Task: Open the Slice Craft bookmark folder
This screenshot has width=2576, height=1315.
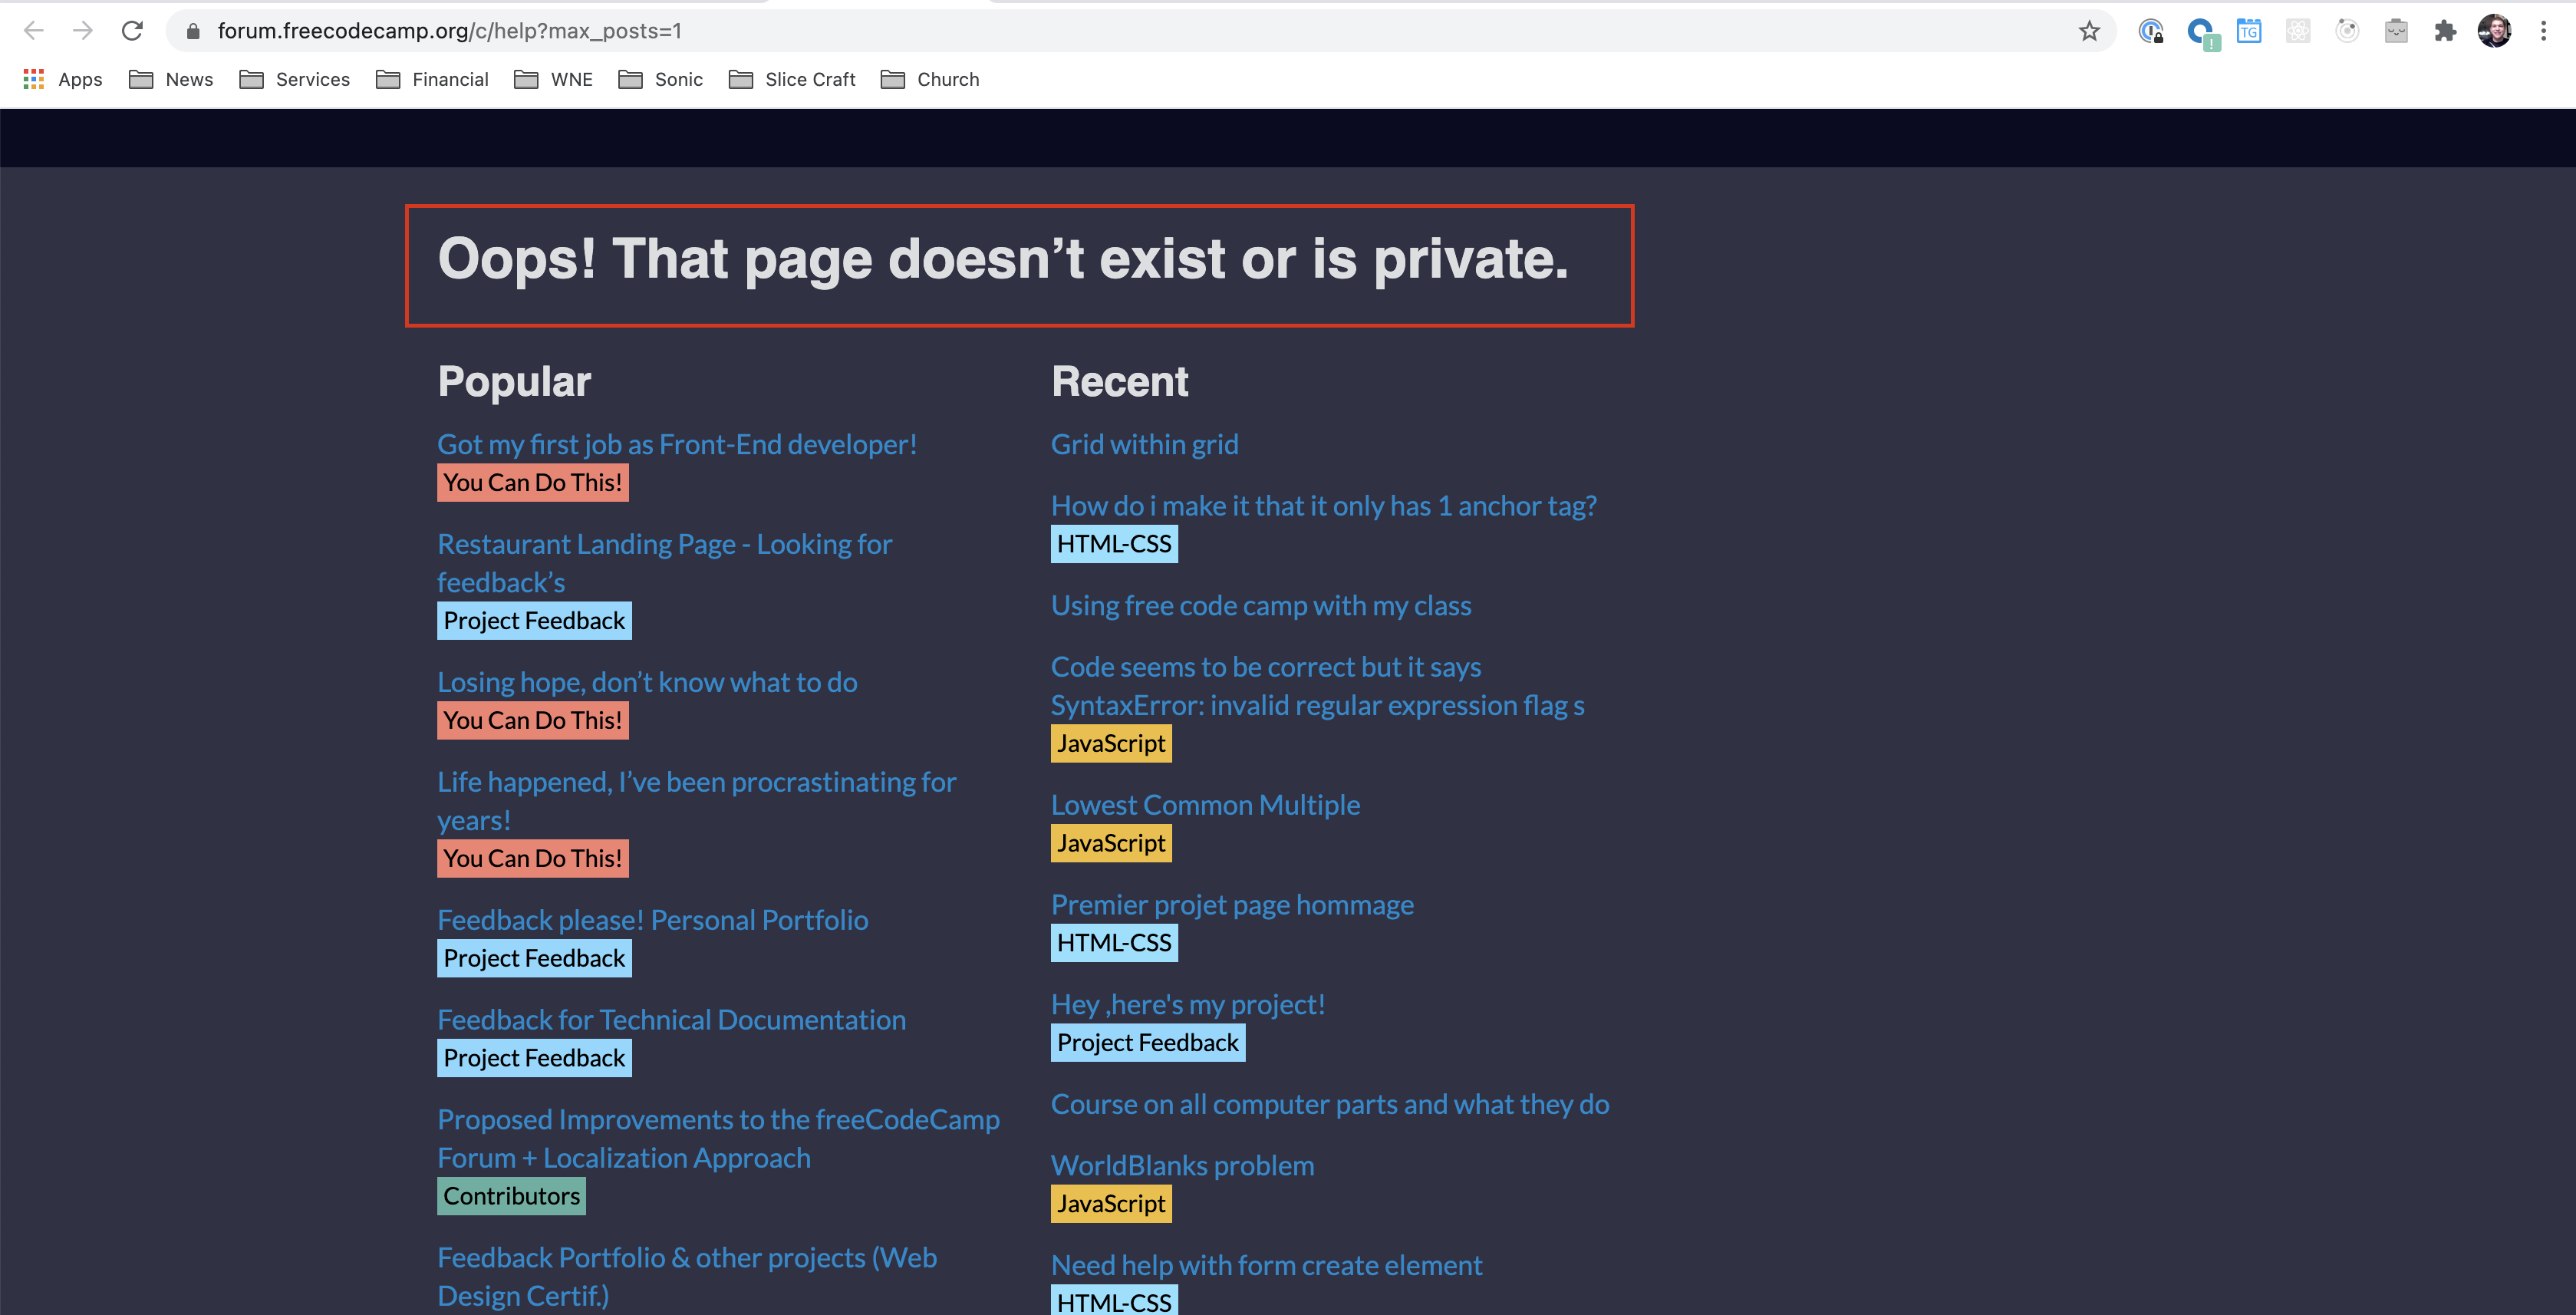Action: [792, 79]
